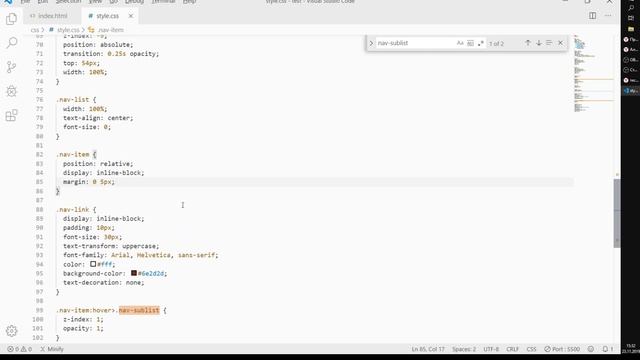This screenshot has height=360, width=640.
Task: Open the Source Control view
Action: pos(11,67)
